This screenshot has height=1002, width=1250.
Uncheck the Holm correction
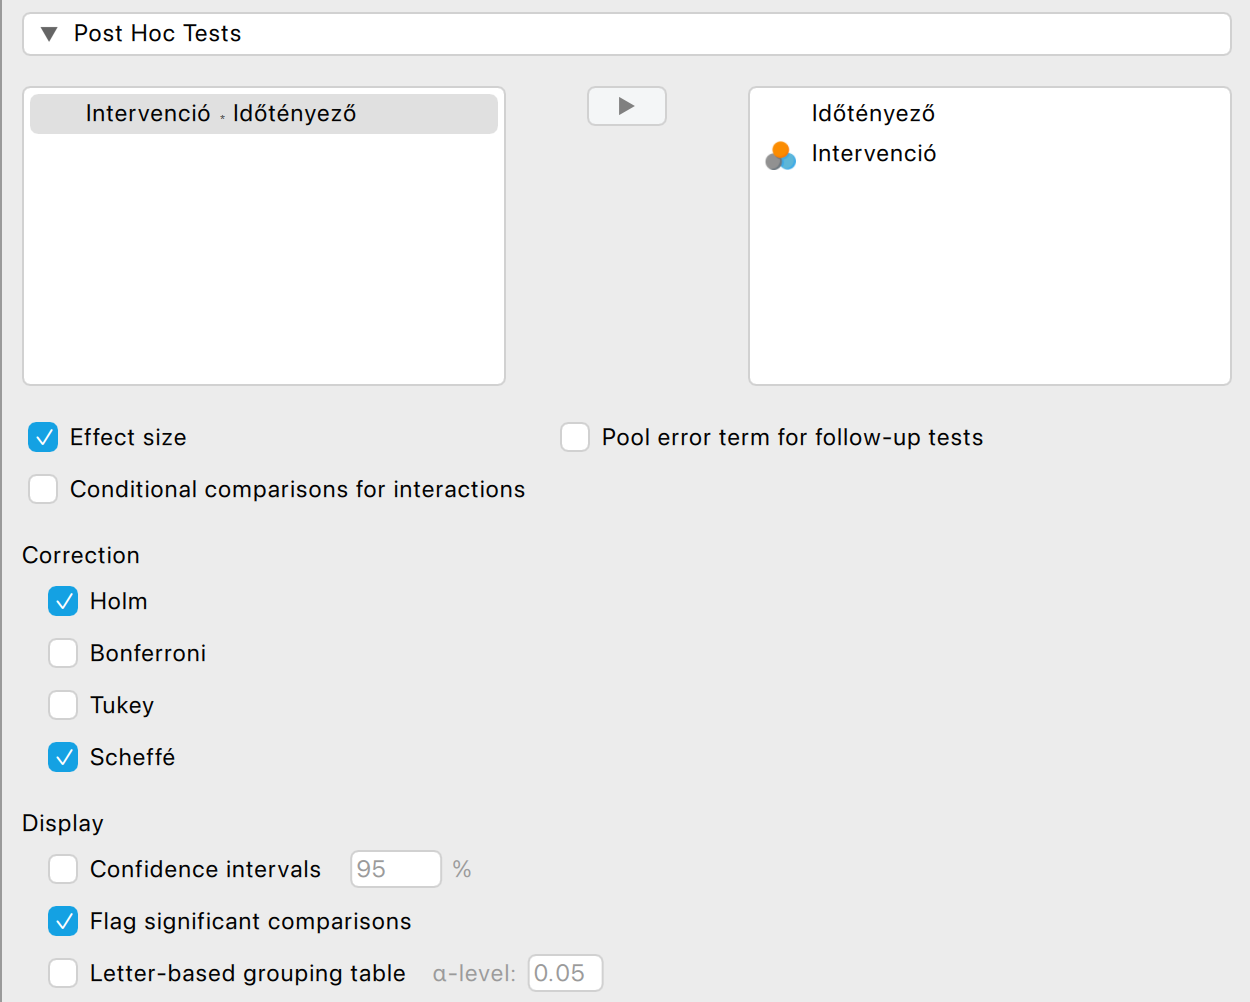pos(63,601)
